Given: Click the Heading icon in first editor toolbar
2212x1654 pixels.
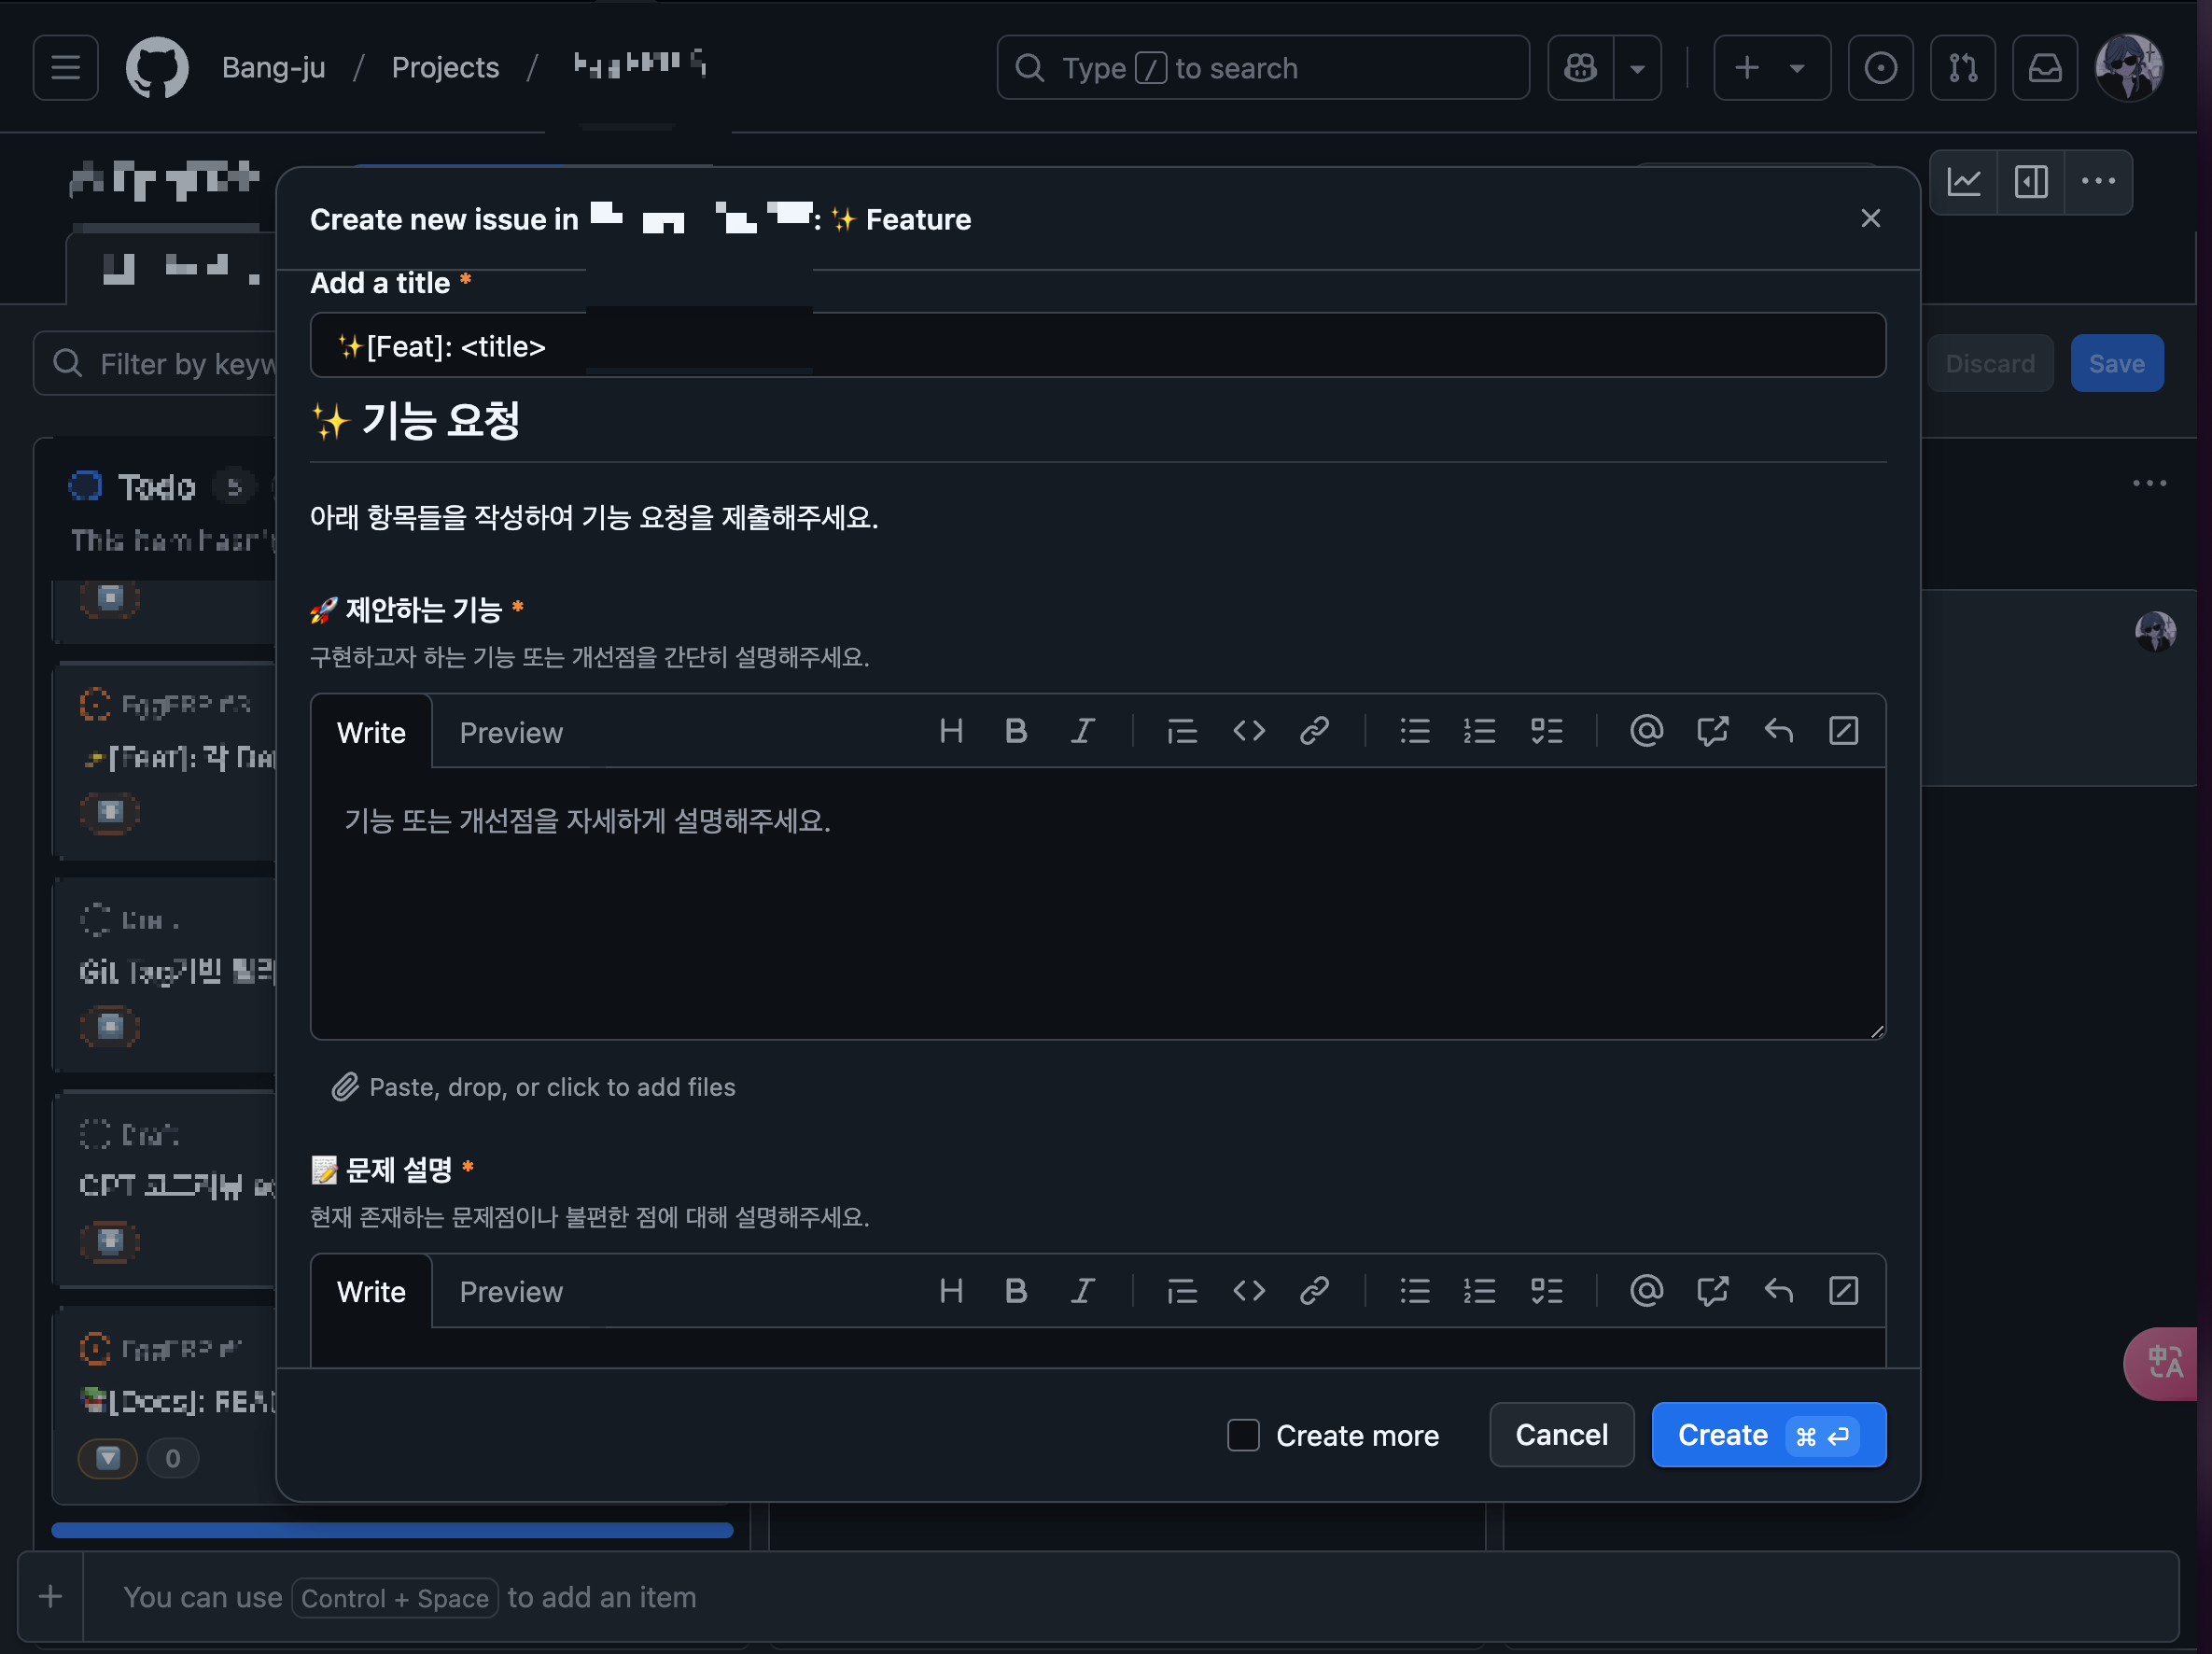Looking at the screenshot, I should point(951,731).
